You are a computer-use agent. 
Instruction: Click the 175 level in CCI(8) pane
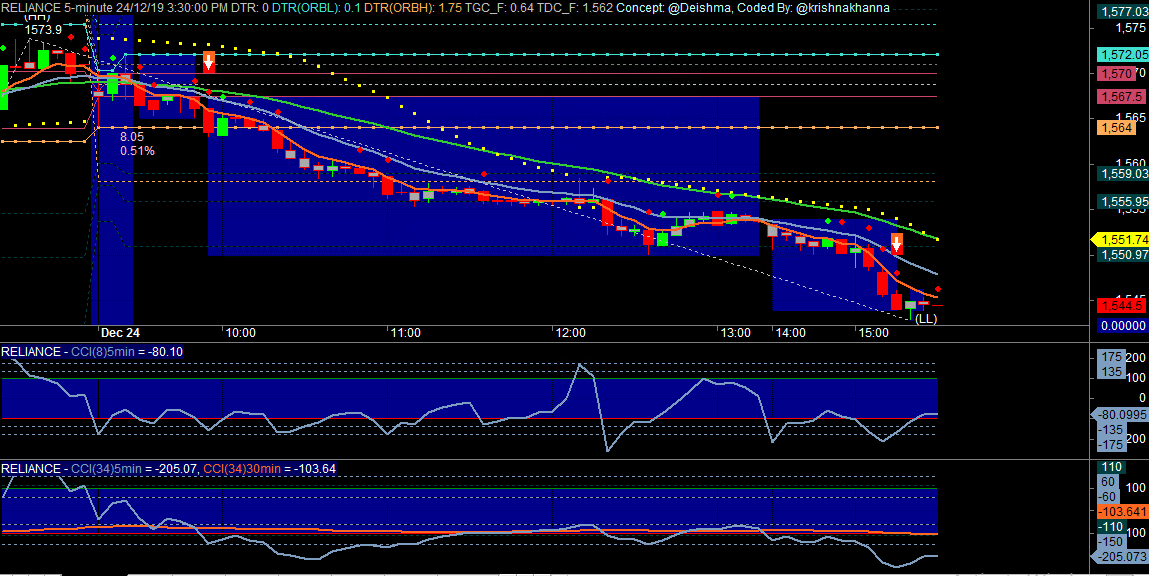point(1113,357)
